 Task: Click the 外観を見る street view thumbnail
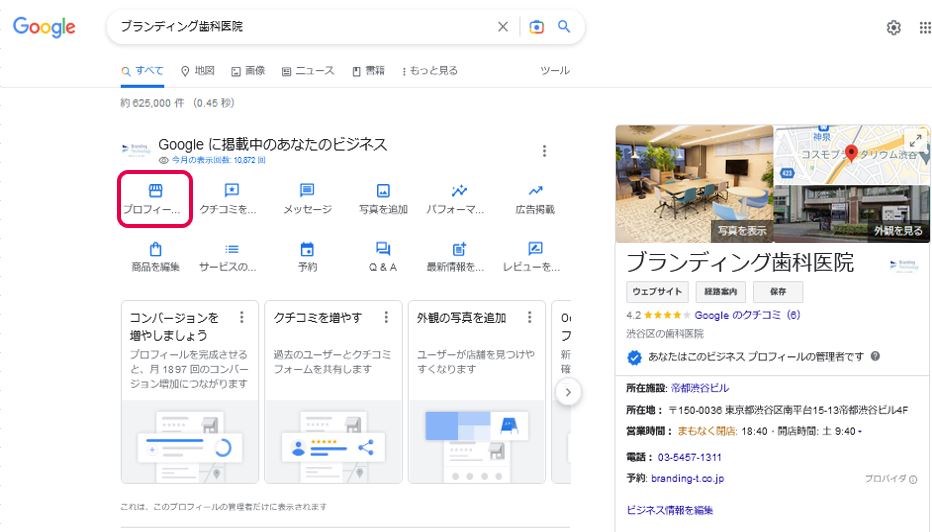click(852, 214)
